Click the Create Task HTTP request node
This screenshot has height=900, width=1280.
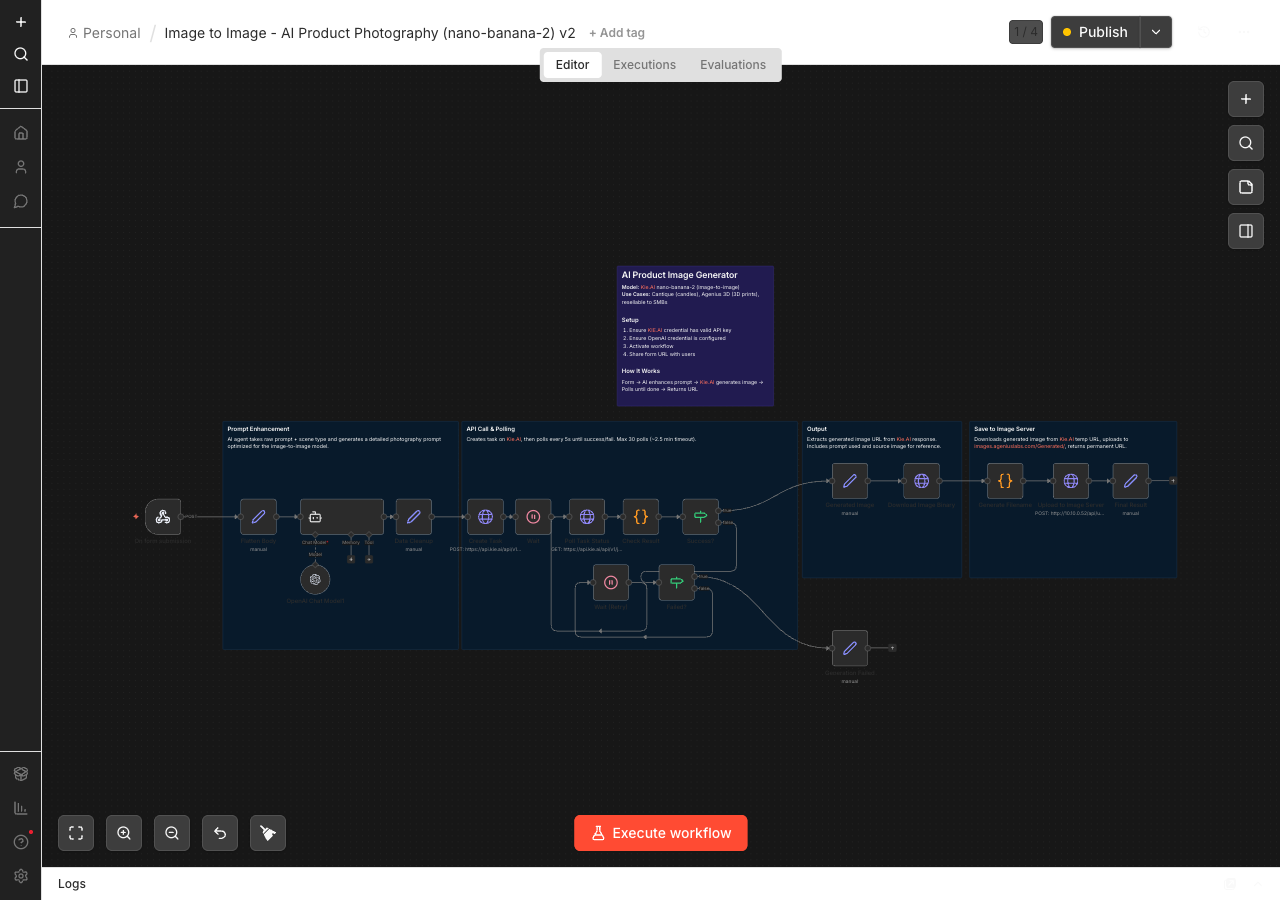pyautogui.click(x=485, y=517)
